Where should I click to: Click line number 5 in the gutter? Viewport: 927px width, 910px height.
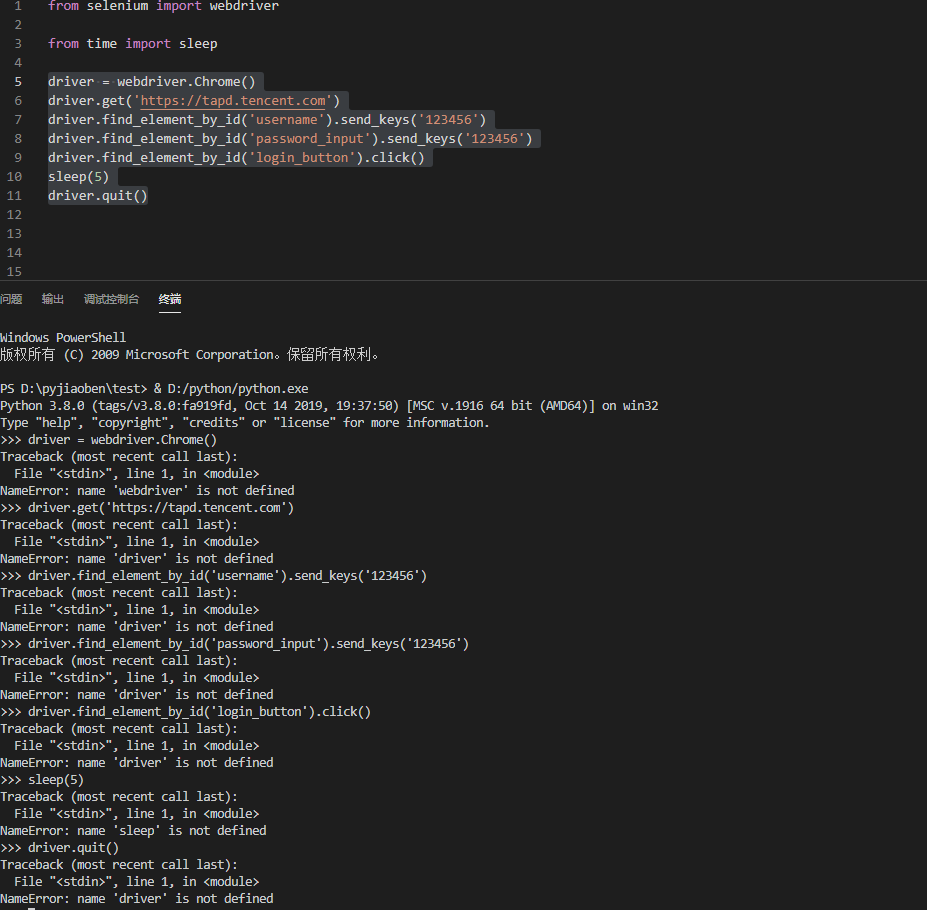pyautogui.click(x=18, y=82)
